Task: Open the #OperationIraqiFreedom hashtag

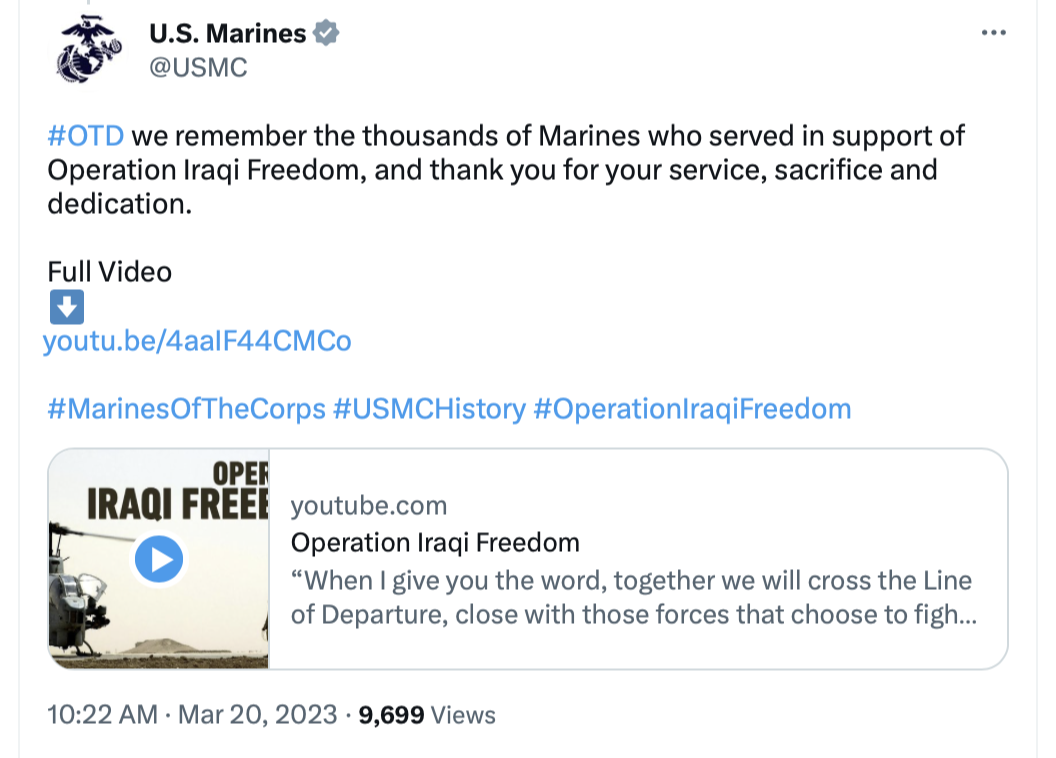Action: 692,409
